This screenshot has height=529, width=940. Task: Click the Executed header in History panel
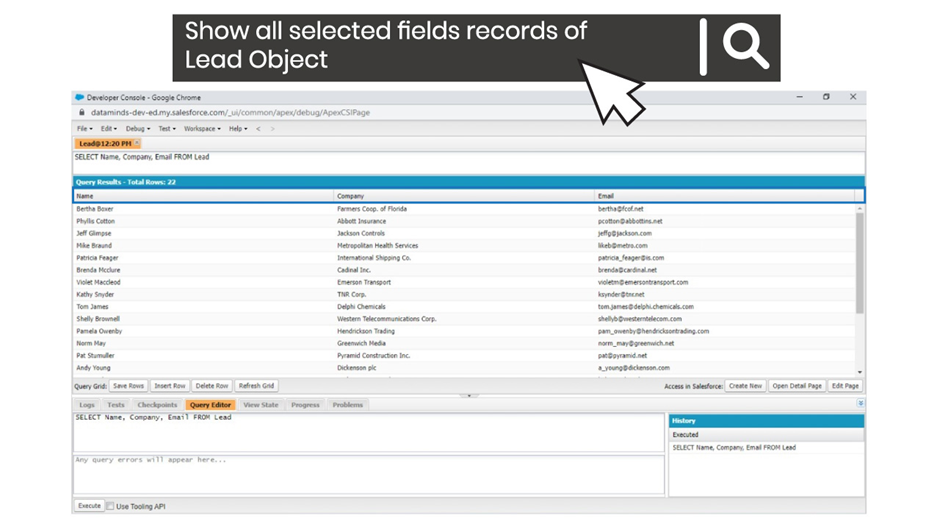pyautogui.click(x=766, y=434)
